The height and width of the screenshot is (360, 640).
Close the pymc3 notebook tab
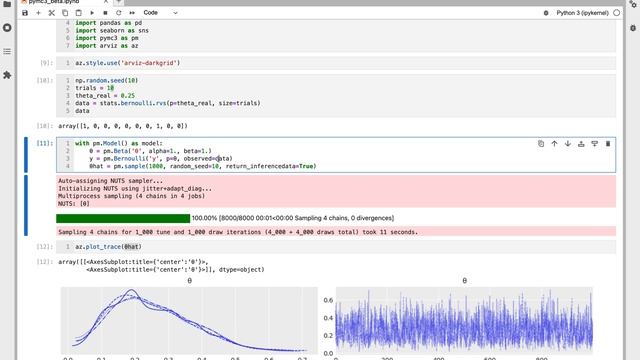106,2
